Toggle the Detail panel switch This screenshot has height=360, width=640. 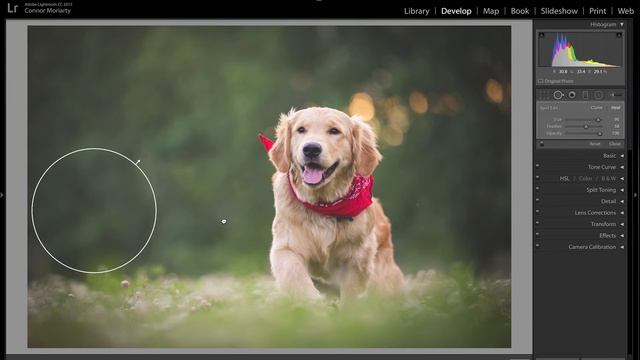point(538,200)
